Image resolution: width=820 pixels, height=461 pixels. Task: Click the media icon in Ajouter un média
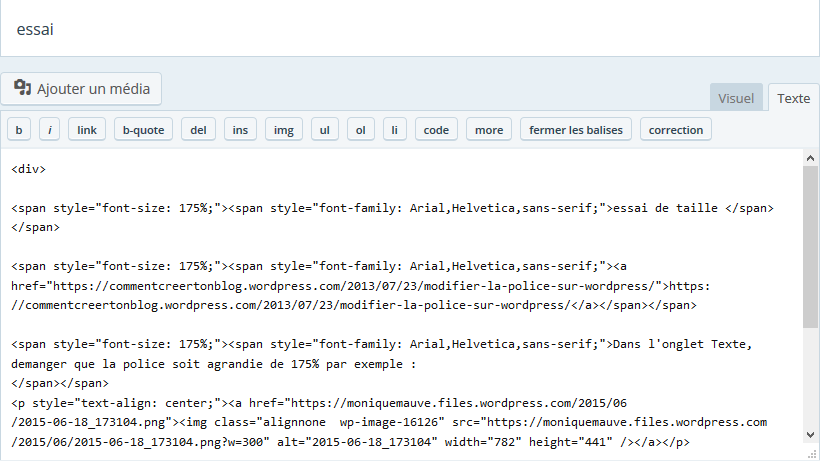pyautogui.click(x=22, y=88)
